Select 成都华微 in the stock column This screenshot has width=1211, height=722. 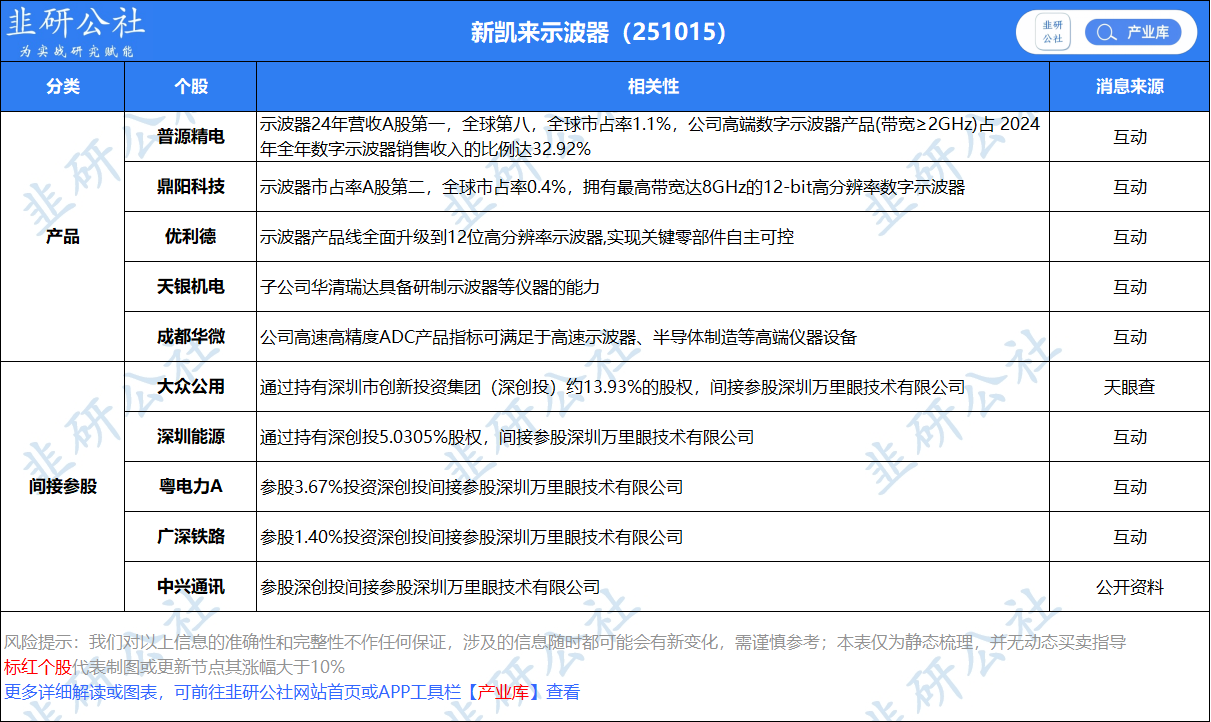(190, 337)
